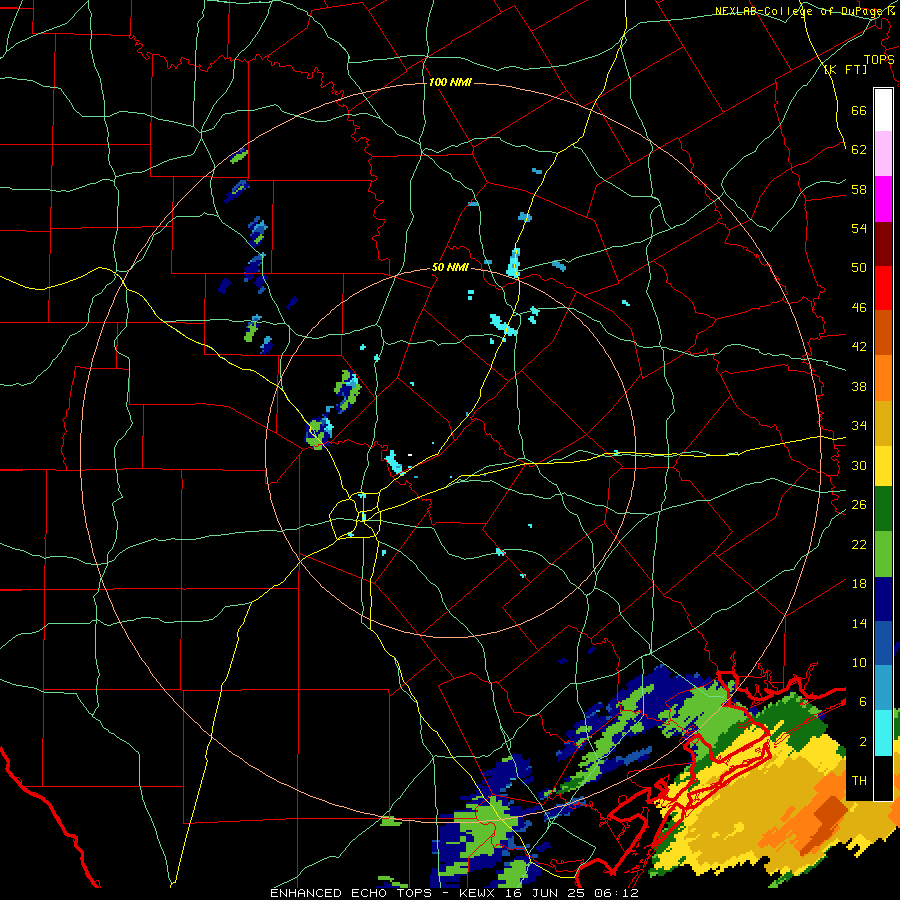Click the '18' legend value
Viewport: 900px width, 900px height.
click(x=859, y=583)
